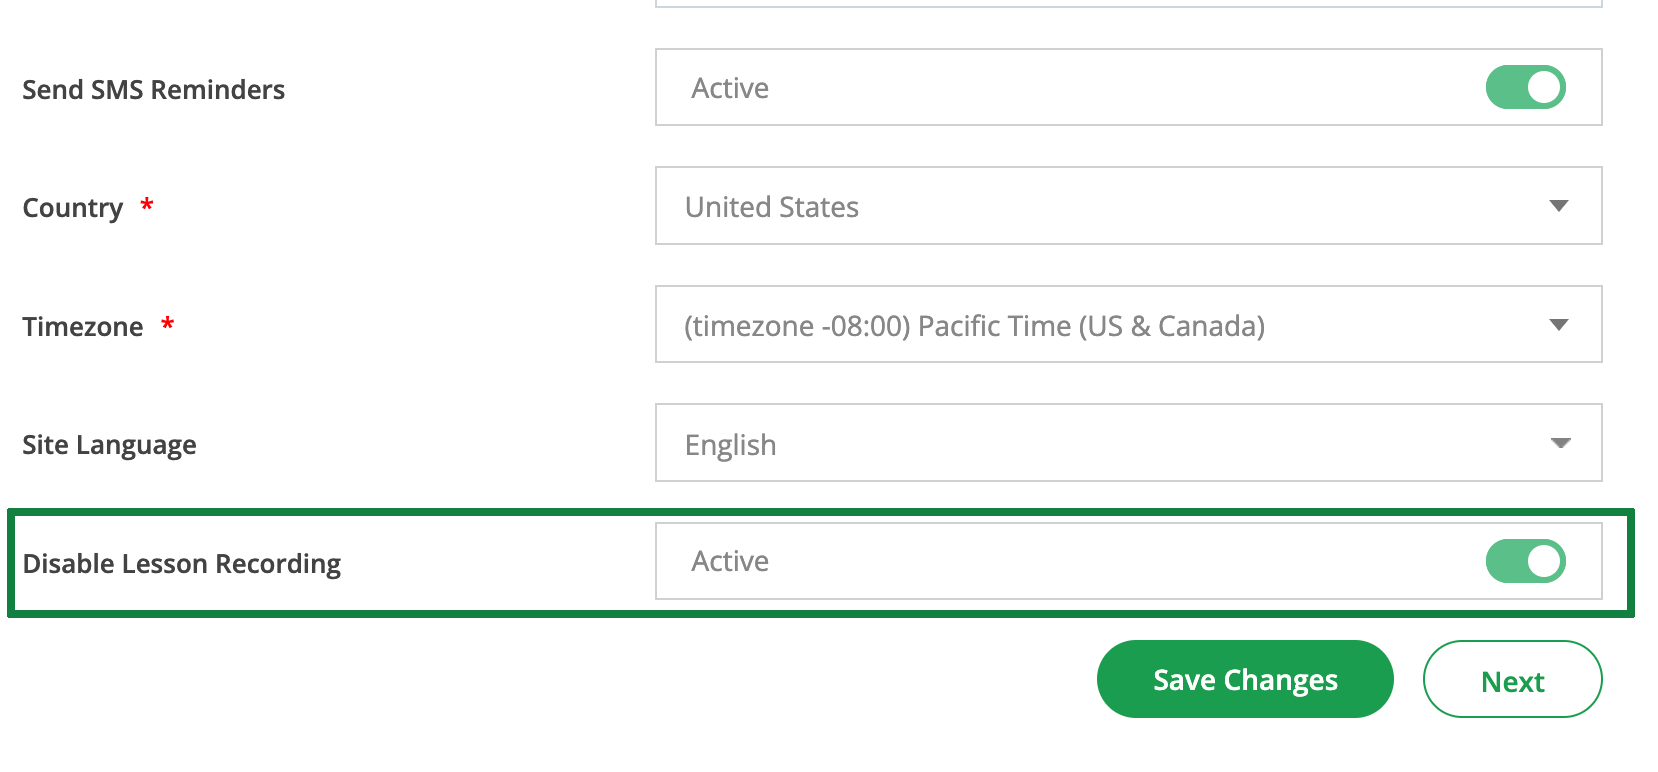Click the Disable Lesson Recording label
1658x772 pixels.
point(181,564)
